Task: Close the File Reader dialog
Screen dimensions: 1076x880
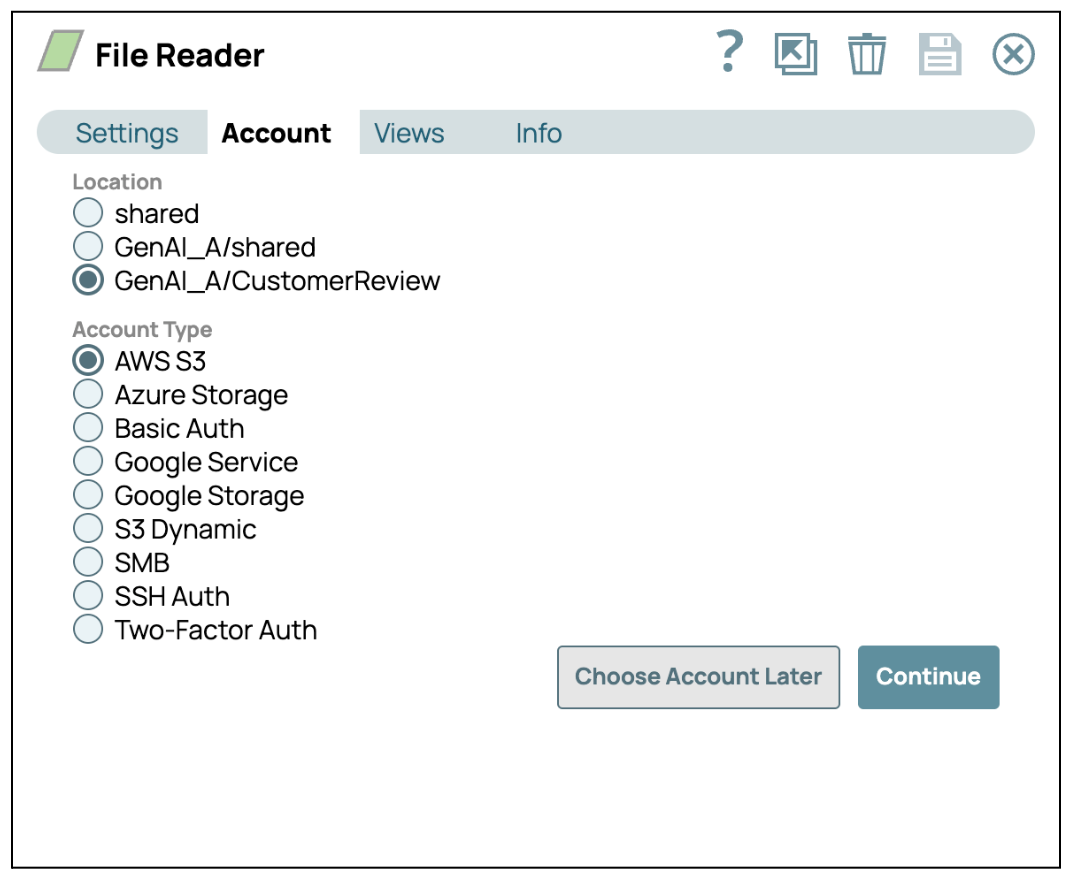Action: click(1013, 54)
